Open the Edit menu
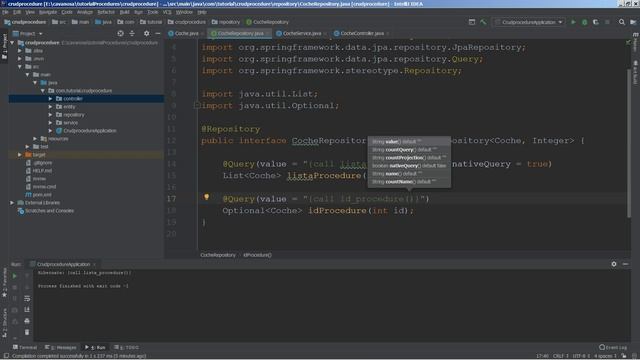This screenshot has height=360, width=640. tap(17, 12)
